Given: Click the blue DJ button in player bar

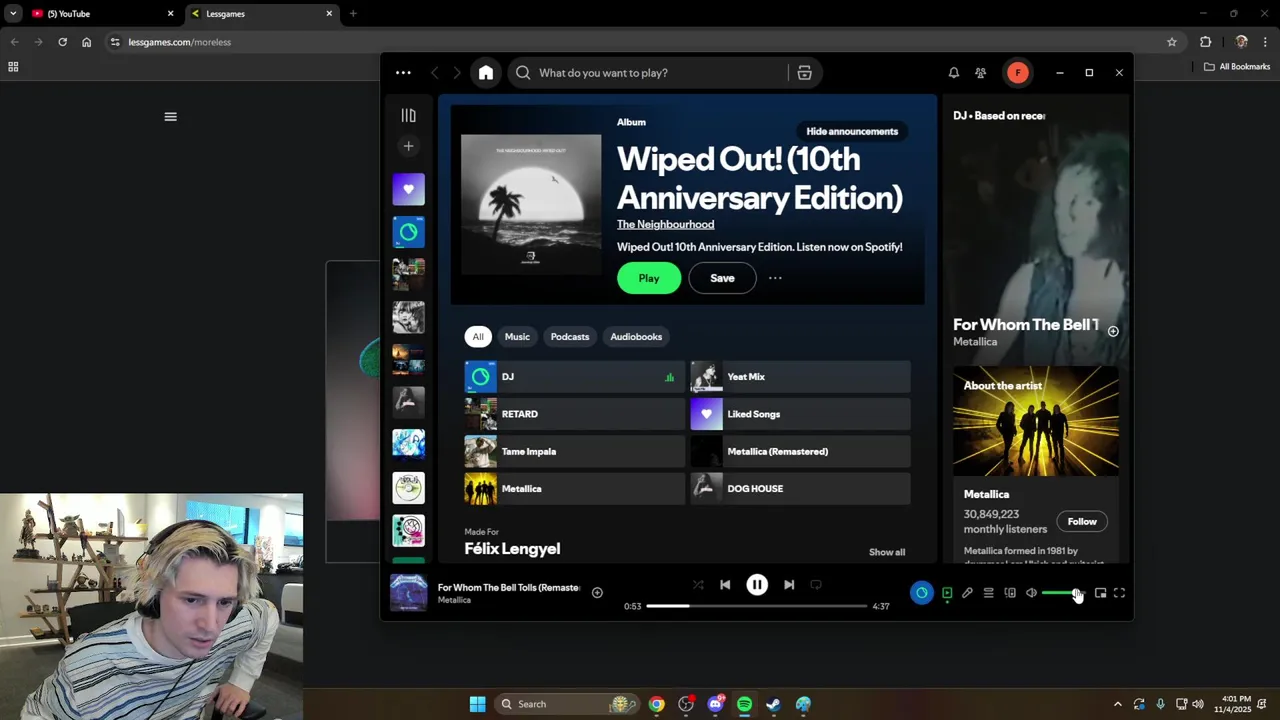Looking at the screenshot, I should (x=921, y=593).
